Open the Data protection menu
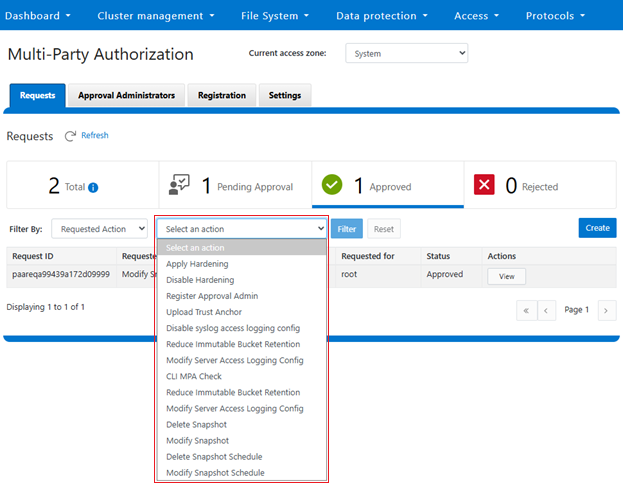623x484 pixels. click(382, 16)
